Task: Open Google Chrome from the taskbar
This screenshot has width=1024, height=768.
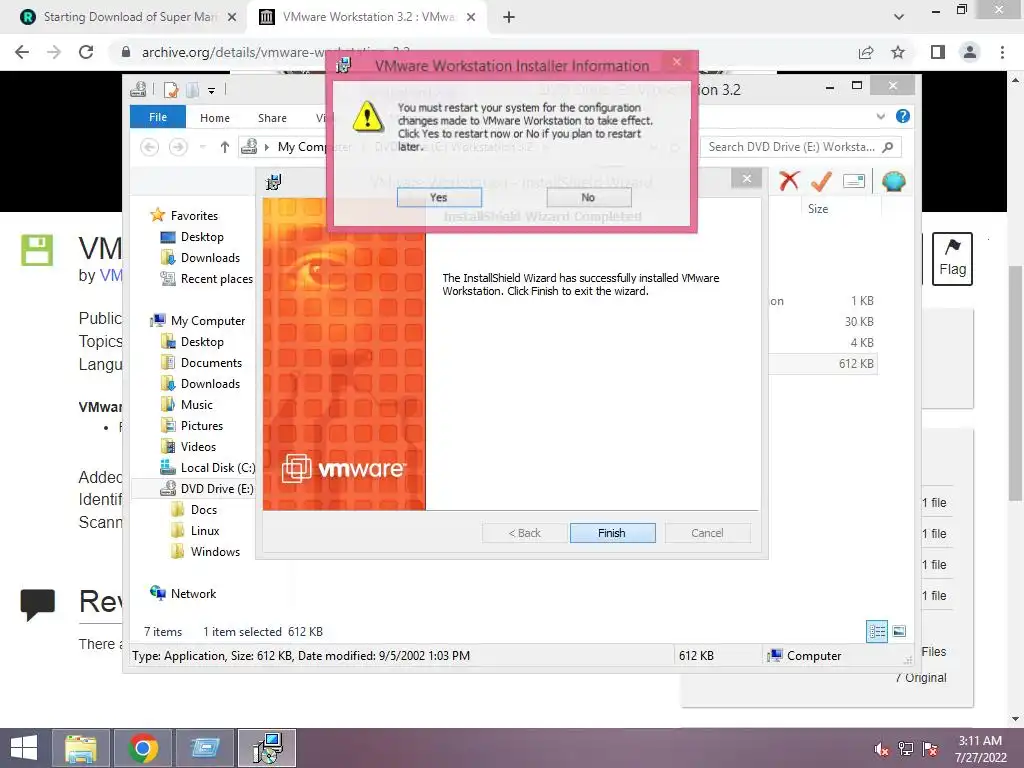Action: (143, 748)
